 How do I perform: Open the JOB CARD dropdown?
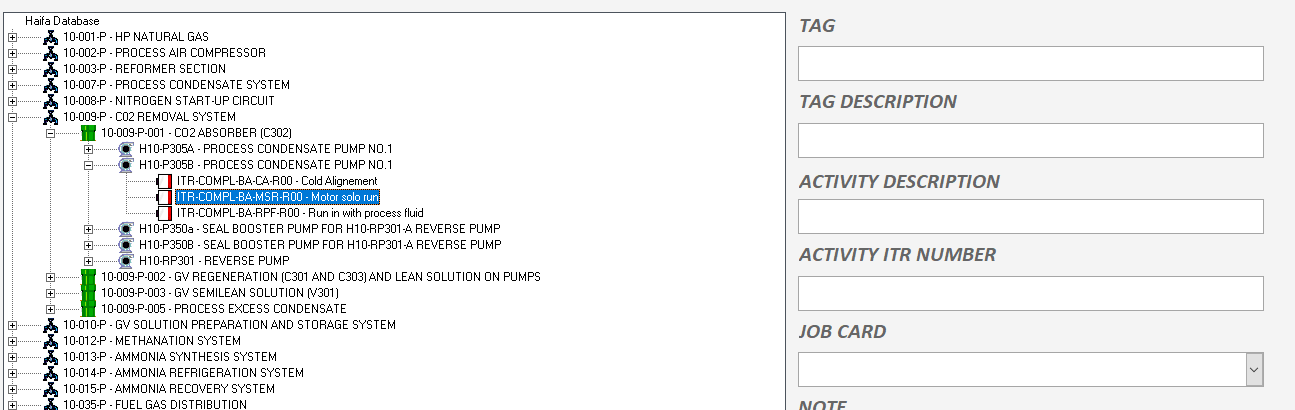click(1254, 370)
